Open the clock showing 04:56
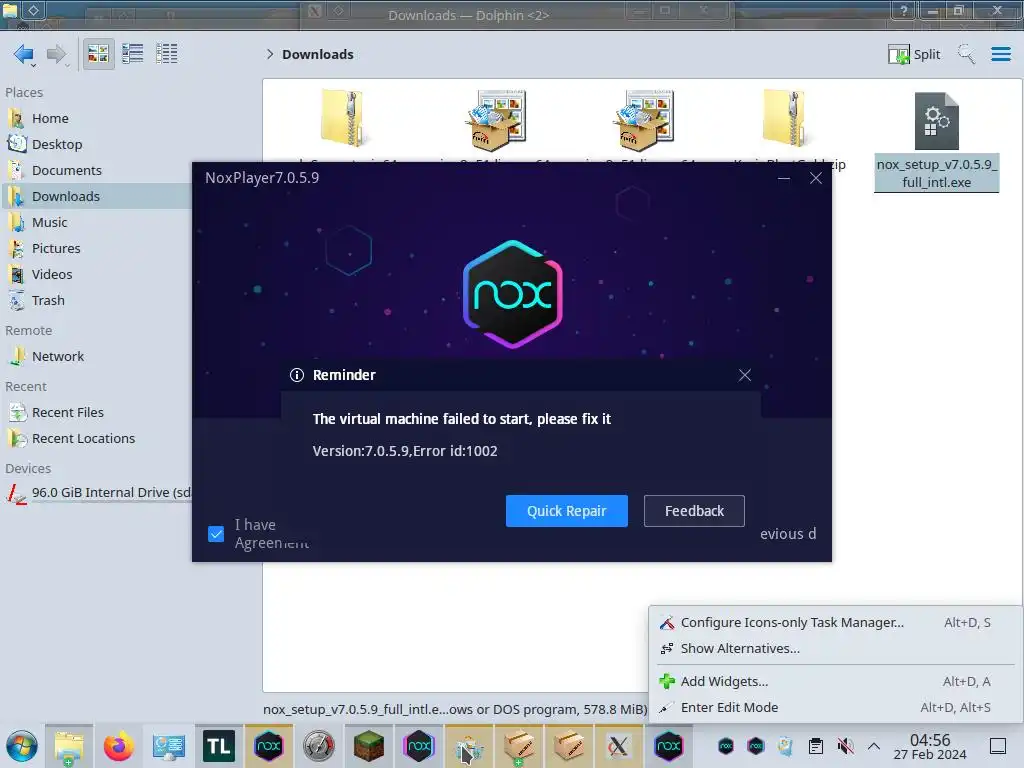Screen dimensions: 1024x768 [930, 746]
